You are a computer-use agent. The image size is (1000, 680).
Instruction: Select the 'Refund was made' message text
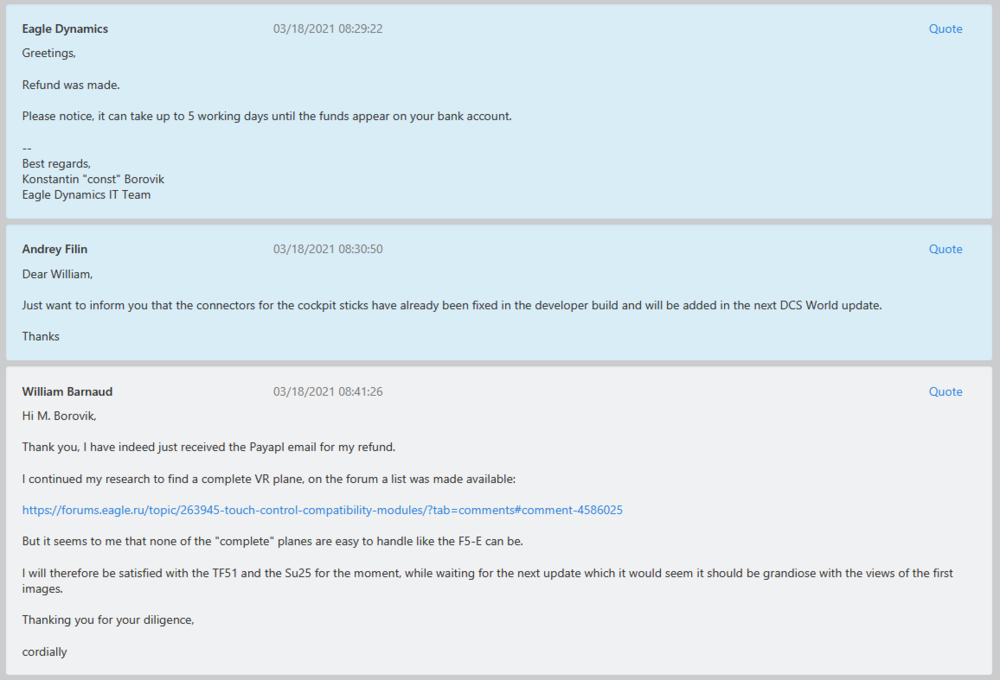coord(70,84)
